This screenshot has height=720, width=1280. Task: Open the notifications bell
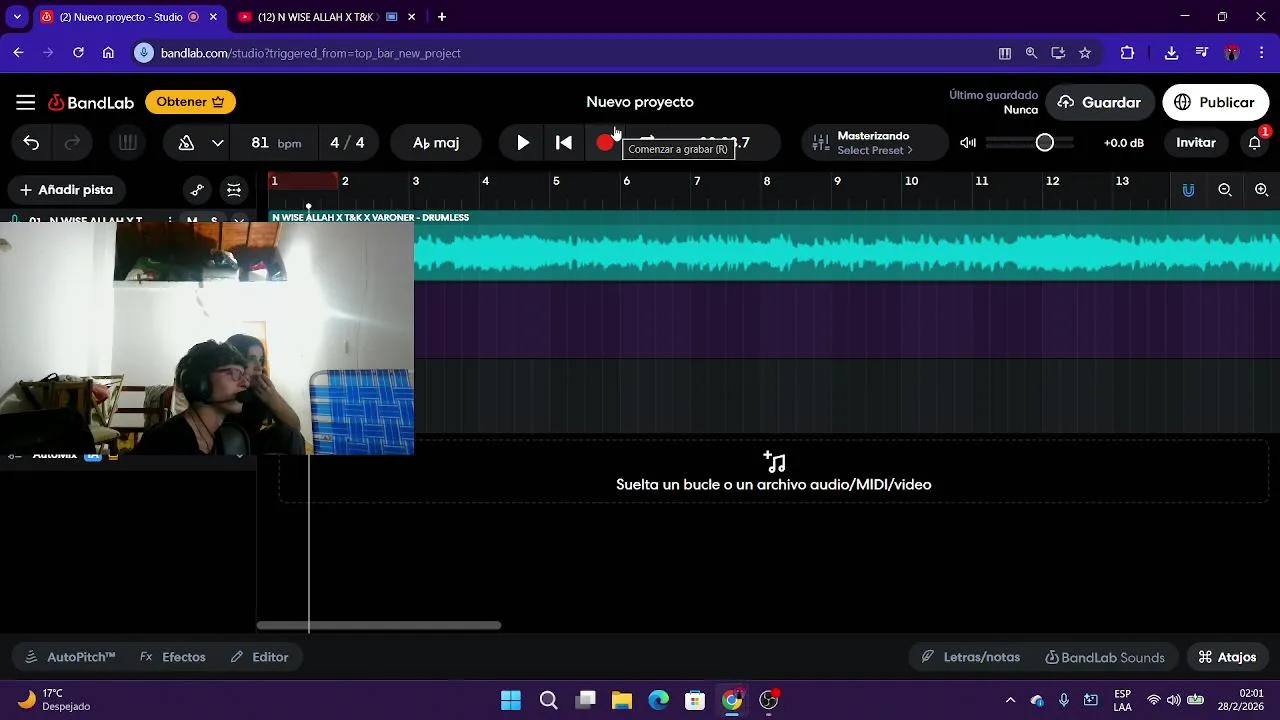1255,143
